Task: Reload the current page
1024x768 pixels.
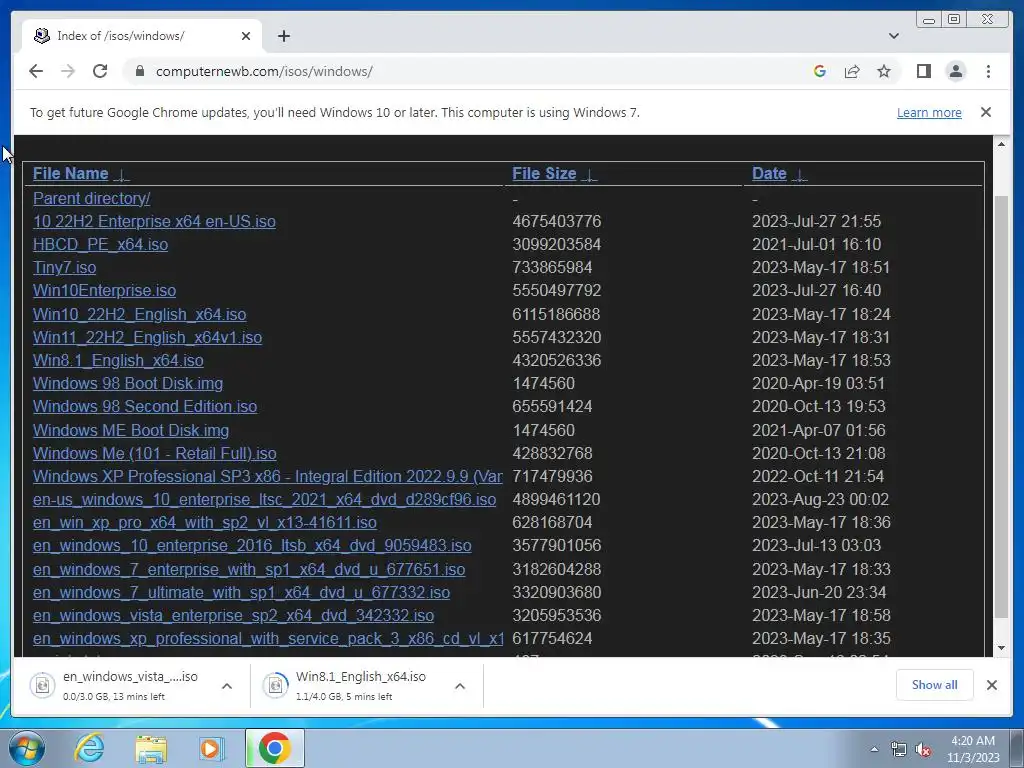Action: (x=100, y=71)
